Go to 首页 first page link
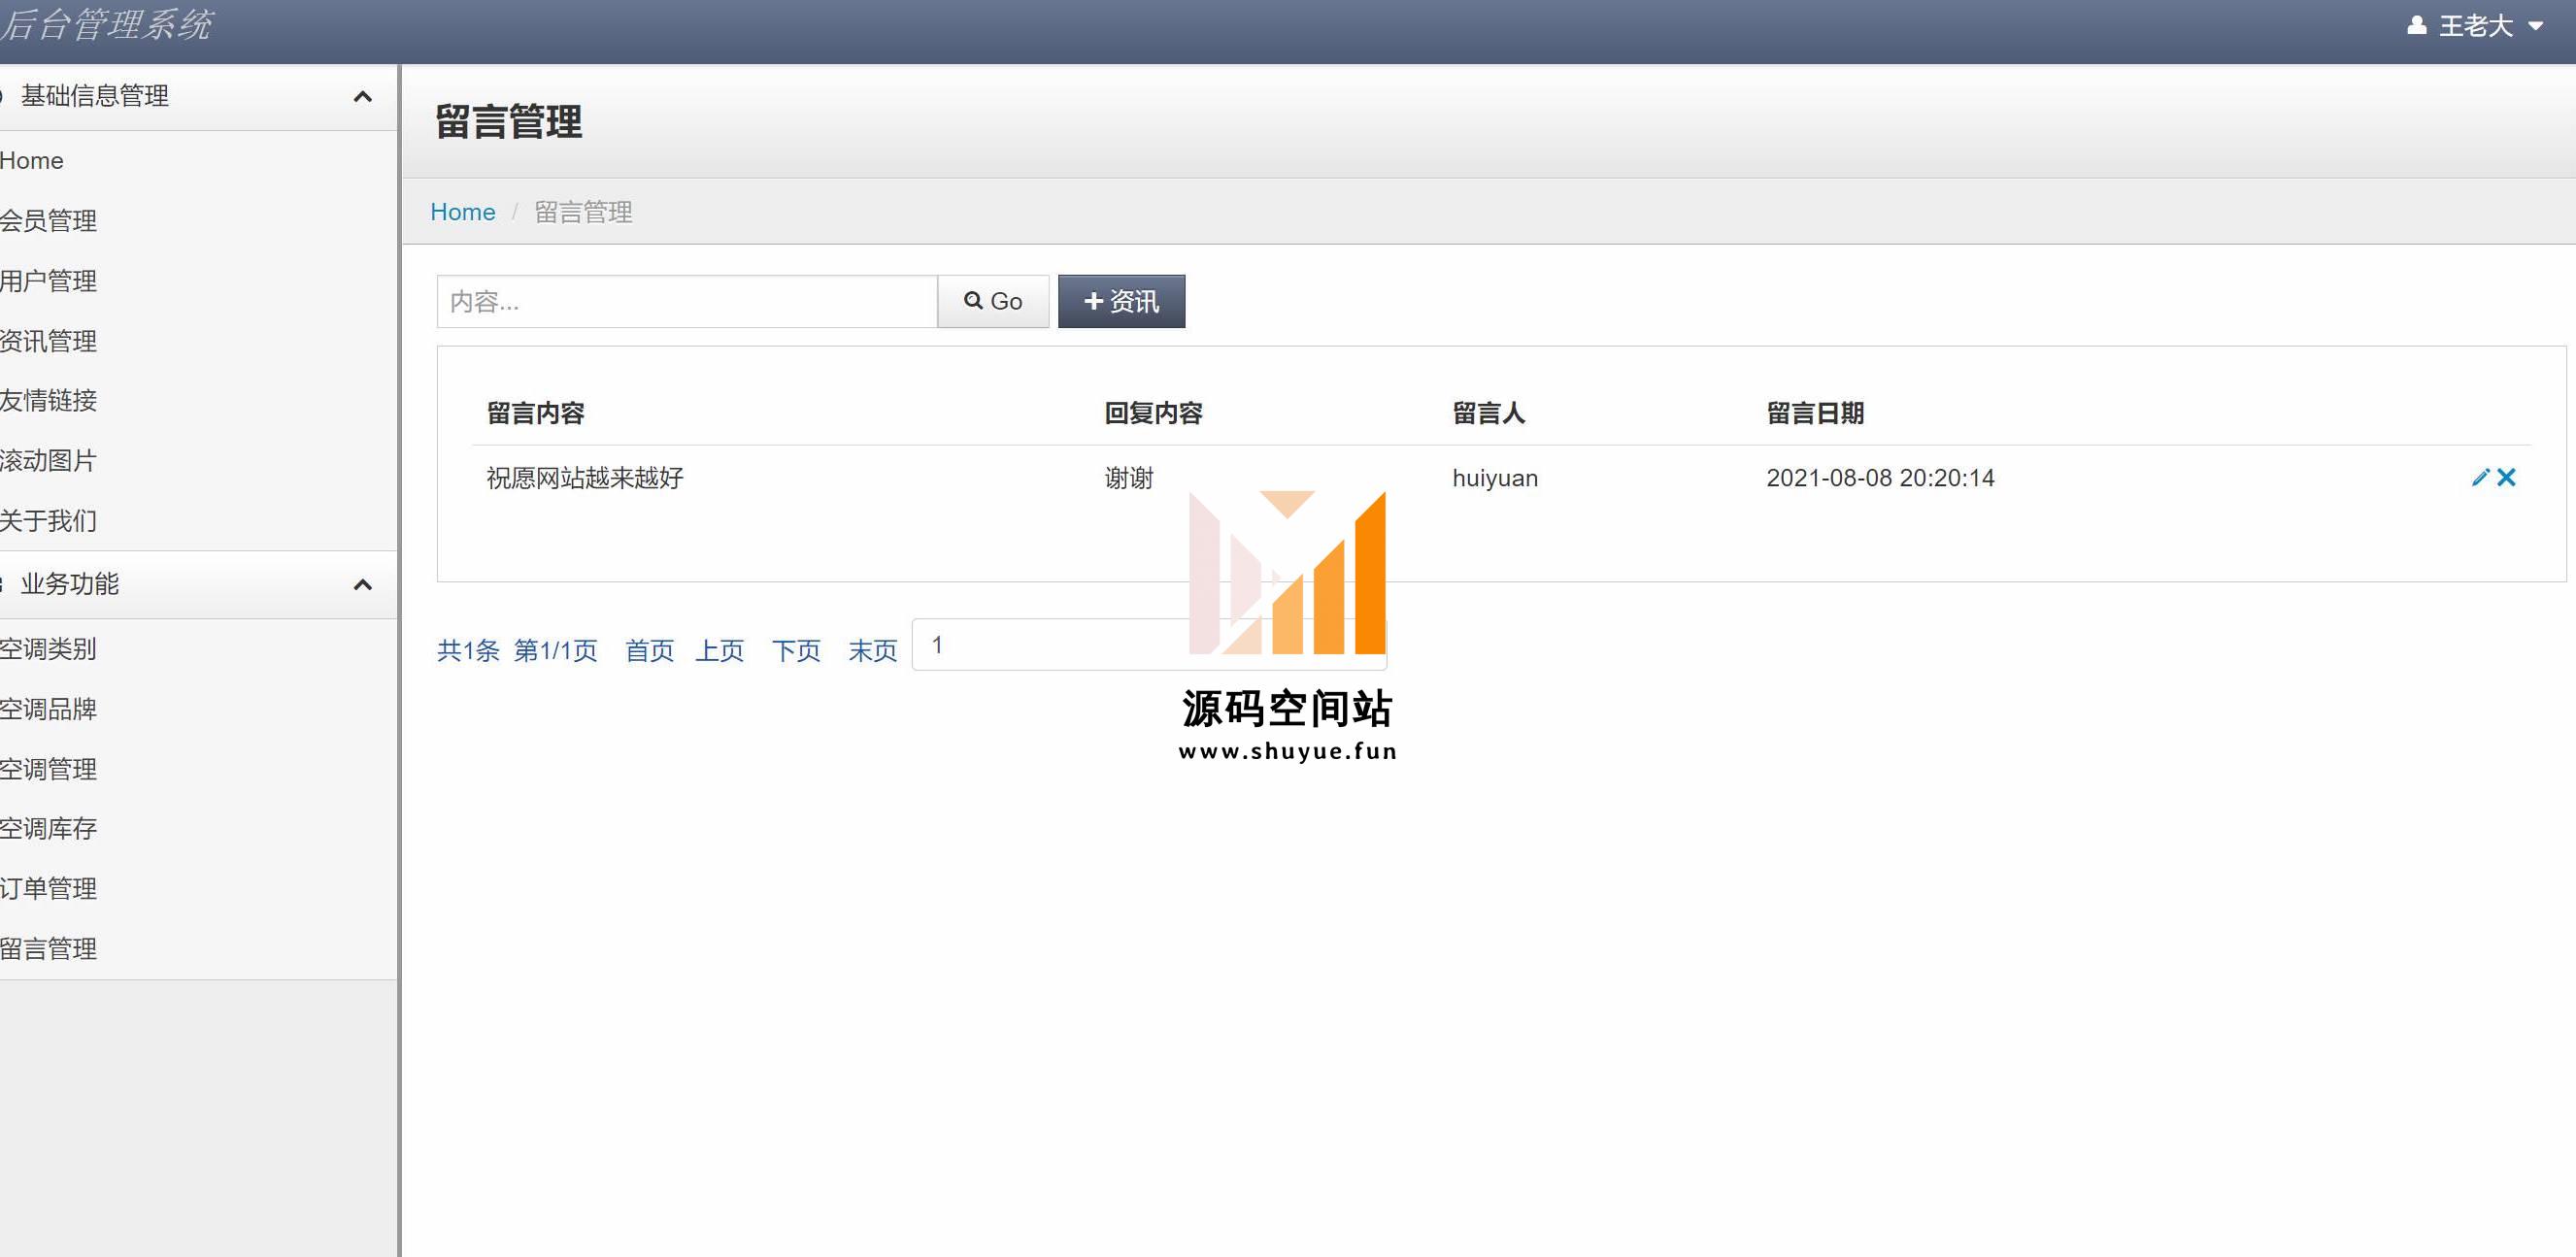 650,650
